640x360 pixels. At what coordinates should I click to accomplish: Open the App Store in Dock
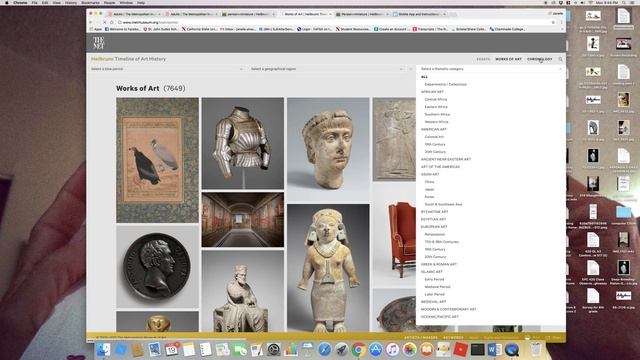[x=376, y=349]
